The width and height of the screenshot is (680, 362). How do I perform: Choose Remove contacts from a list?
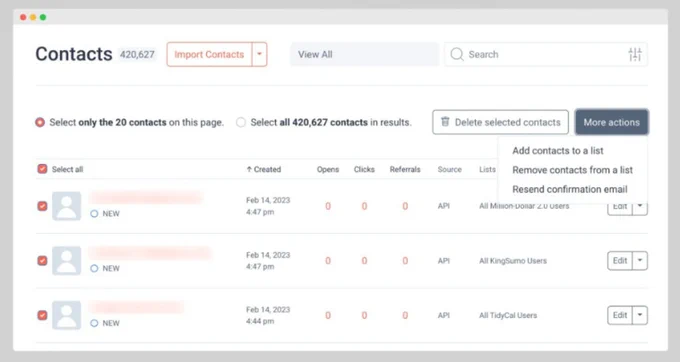pos(572,170)
